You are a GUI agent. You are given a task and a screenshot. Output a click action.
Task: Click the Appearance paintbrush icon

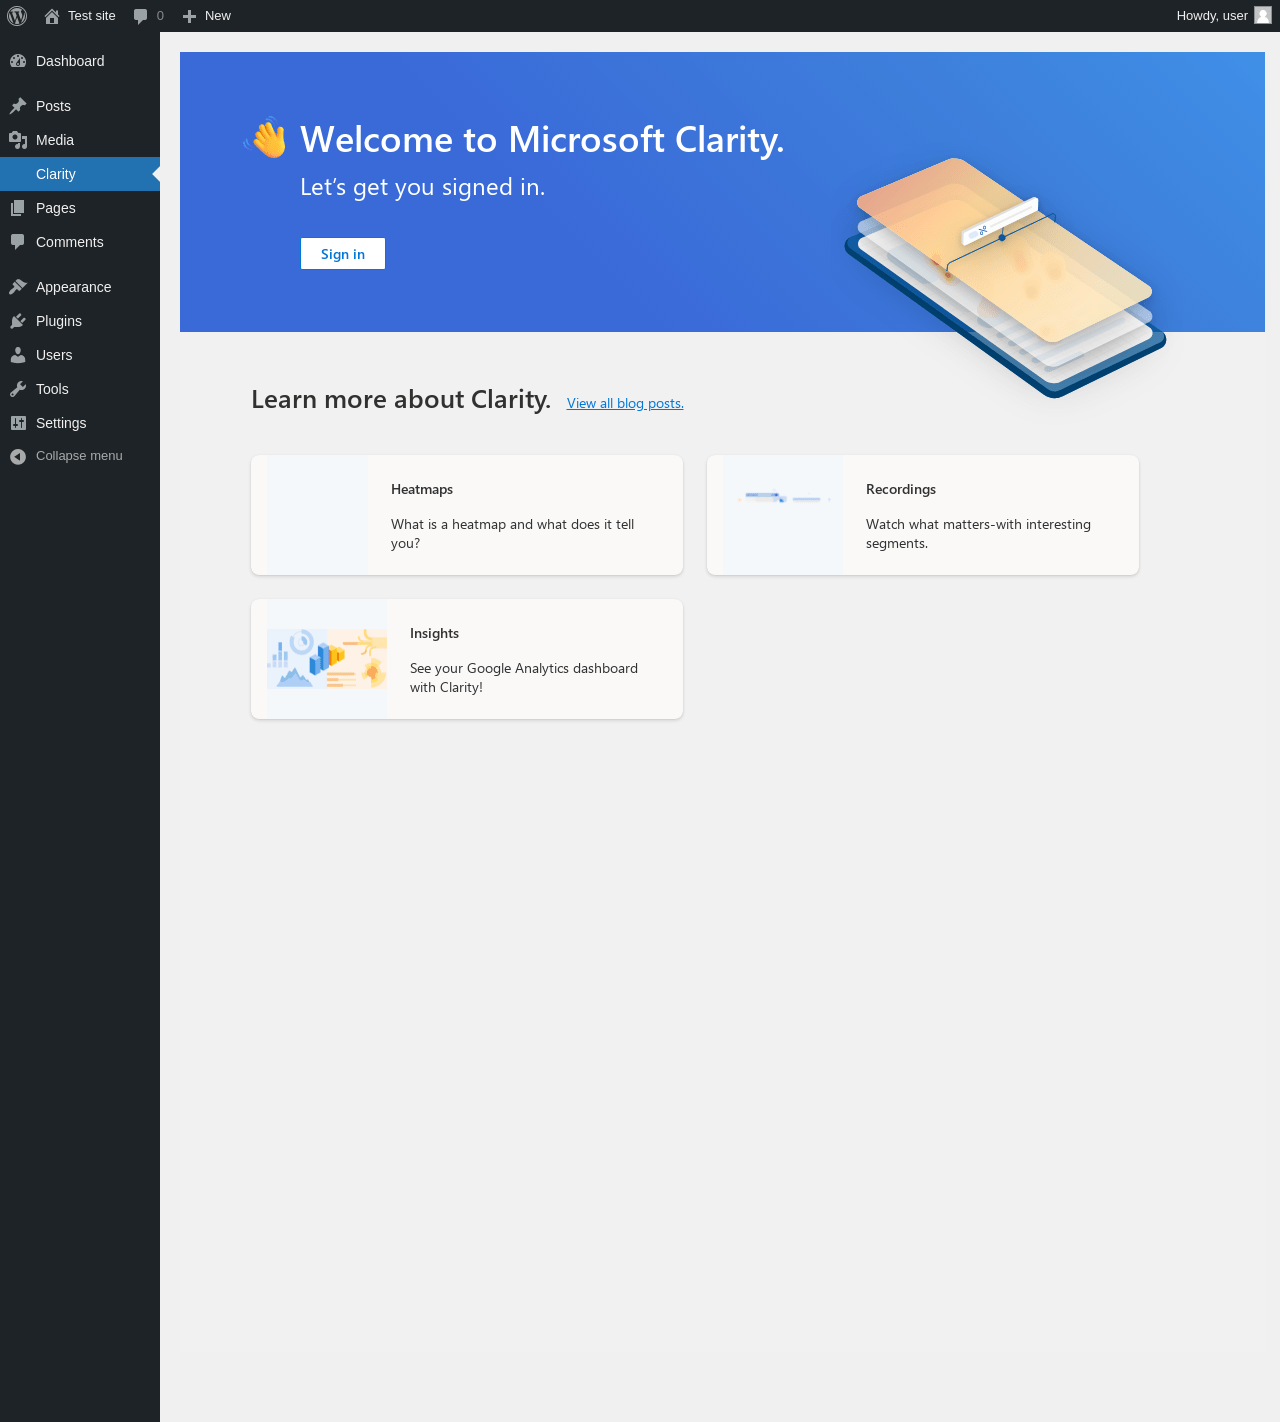(18, 287)
